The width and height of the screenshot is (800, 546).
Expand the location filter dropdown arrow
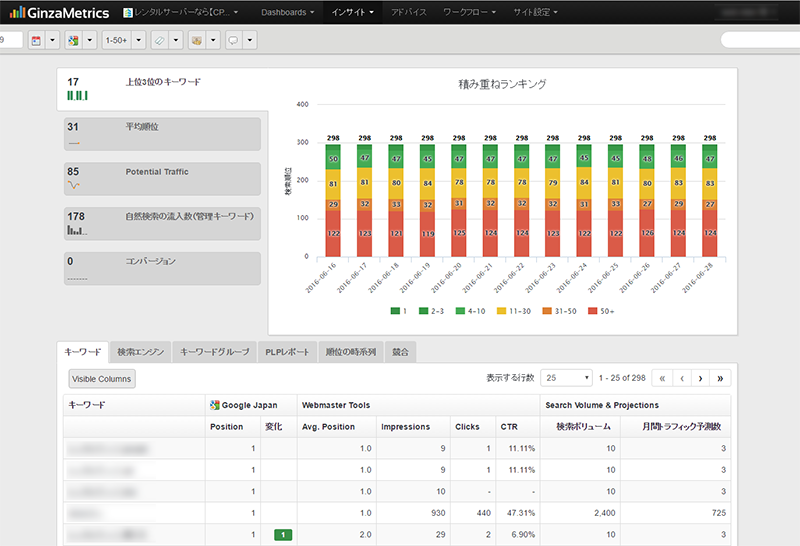click(213, 40)
